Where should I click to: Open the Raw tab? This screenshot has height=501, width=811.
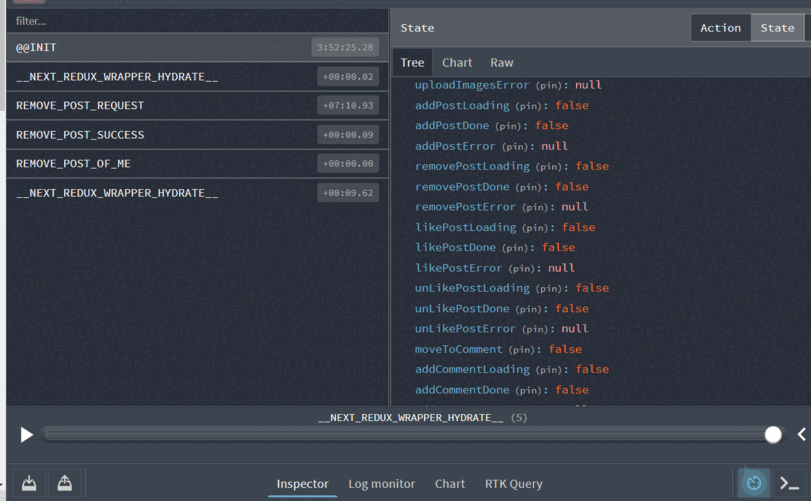click(x=502, y=62)
